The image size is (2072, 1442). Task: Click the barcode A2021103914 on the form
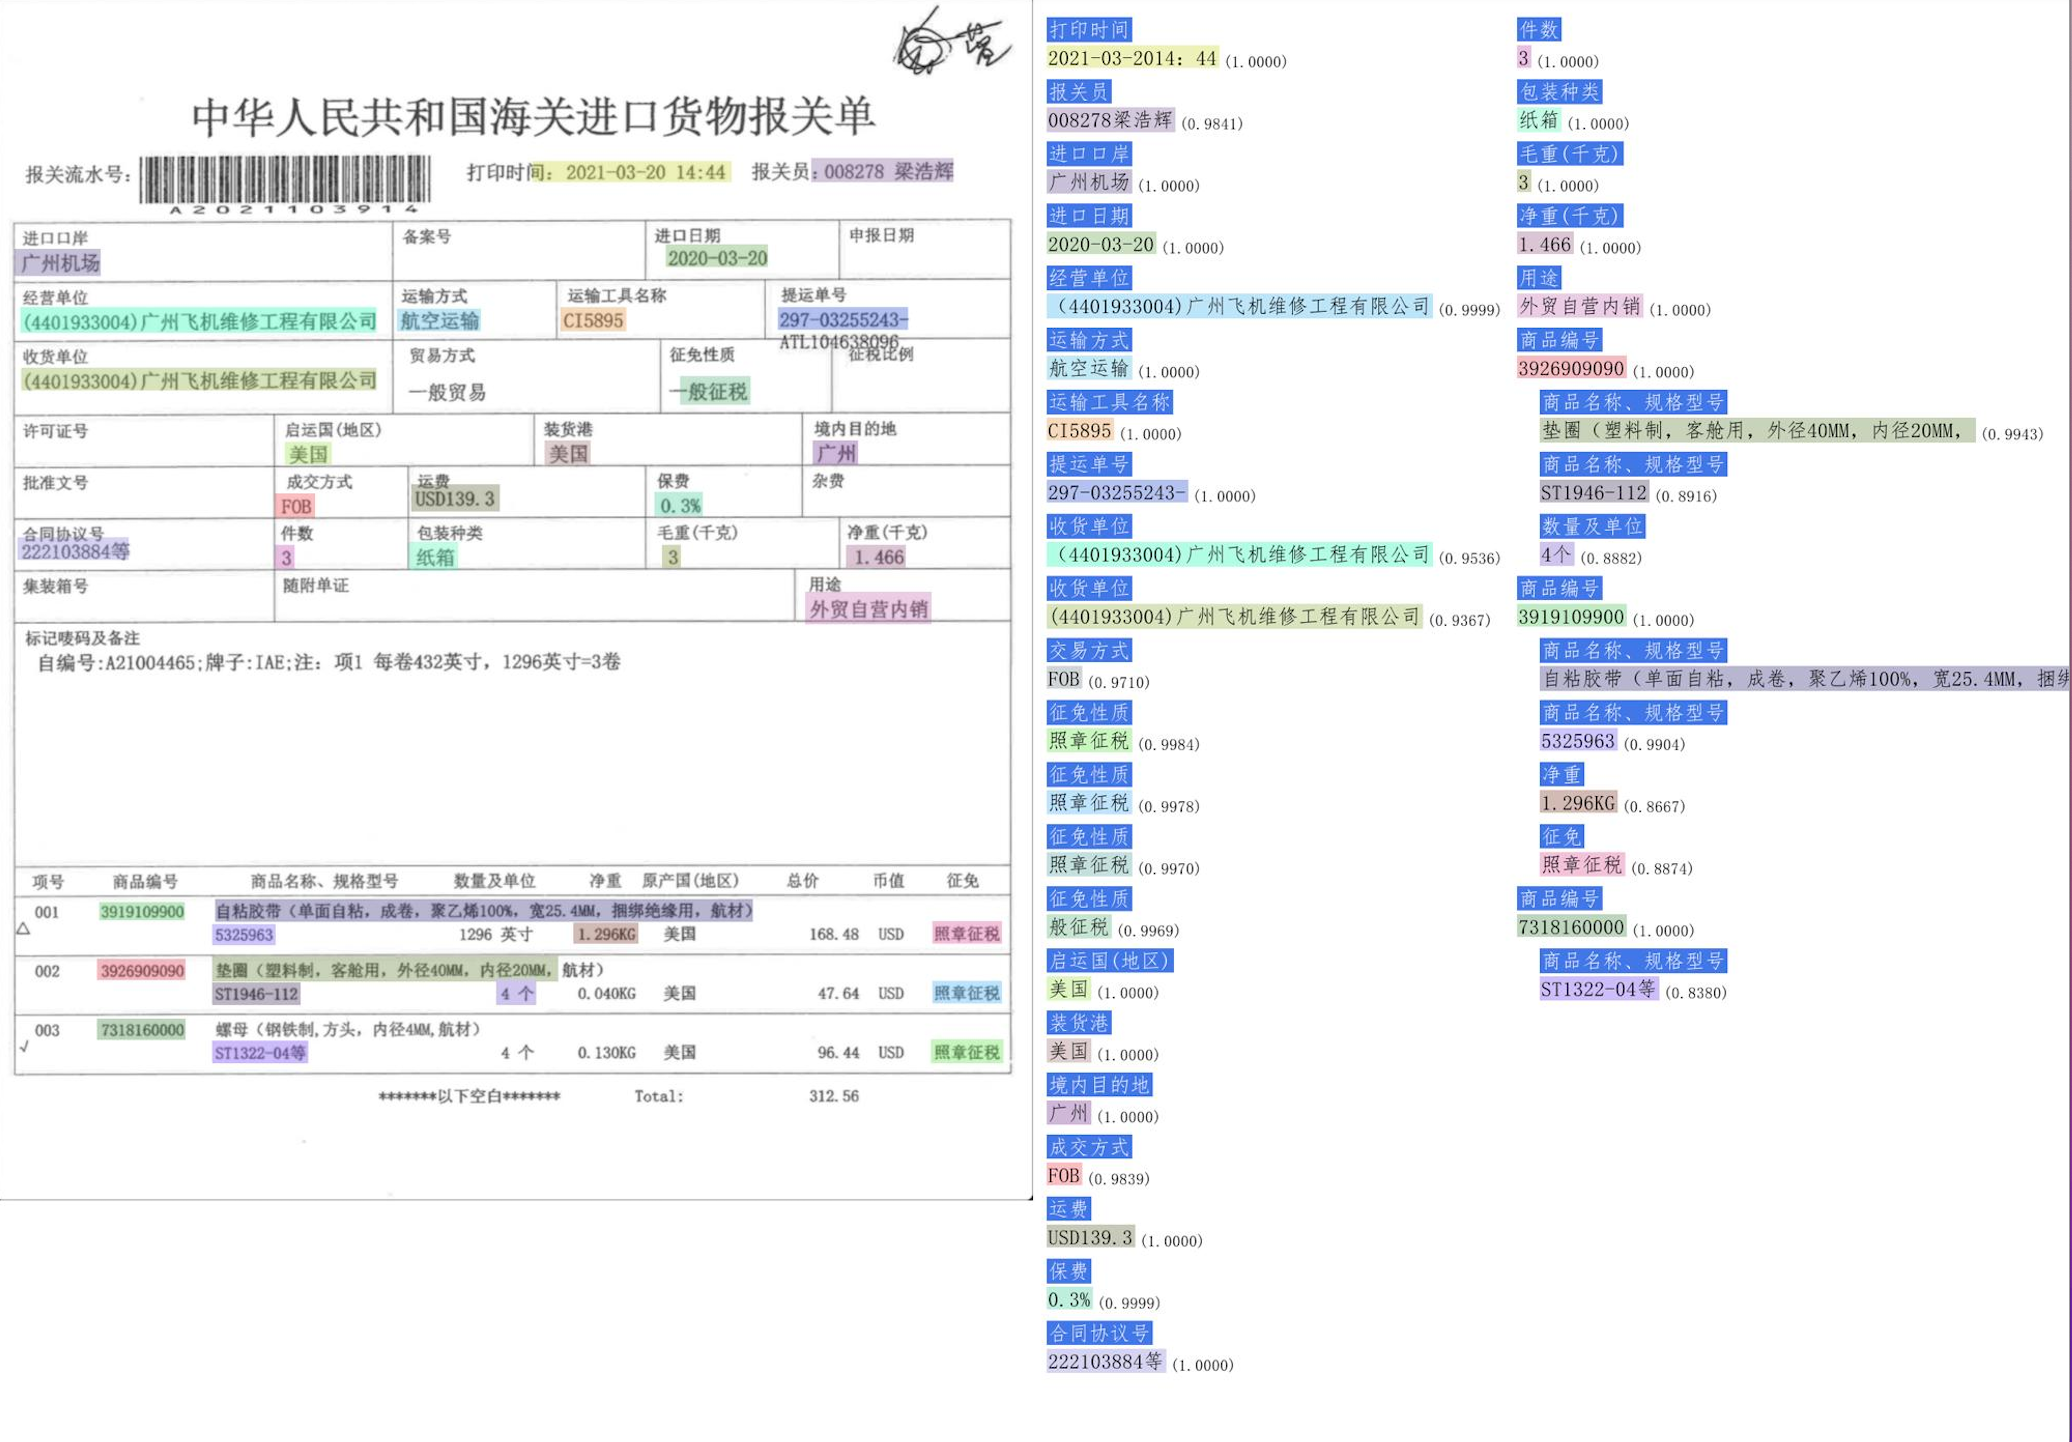coord(286,184)
